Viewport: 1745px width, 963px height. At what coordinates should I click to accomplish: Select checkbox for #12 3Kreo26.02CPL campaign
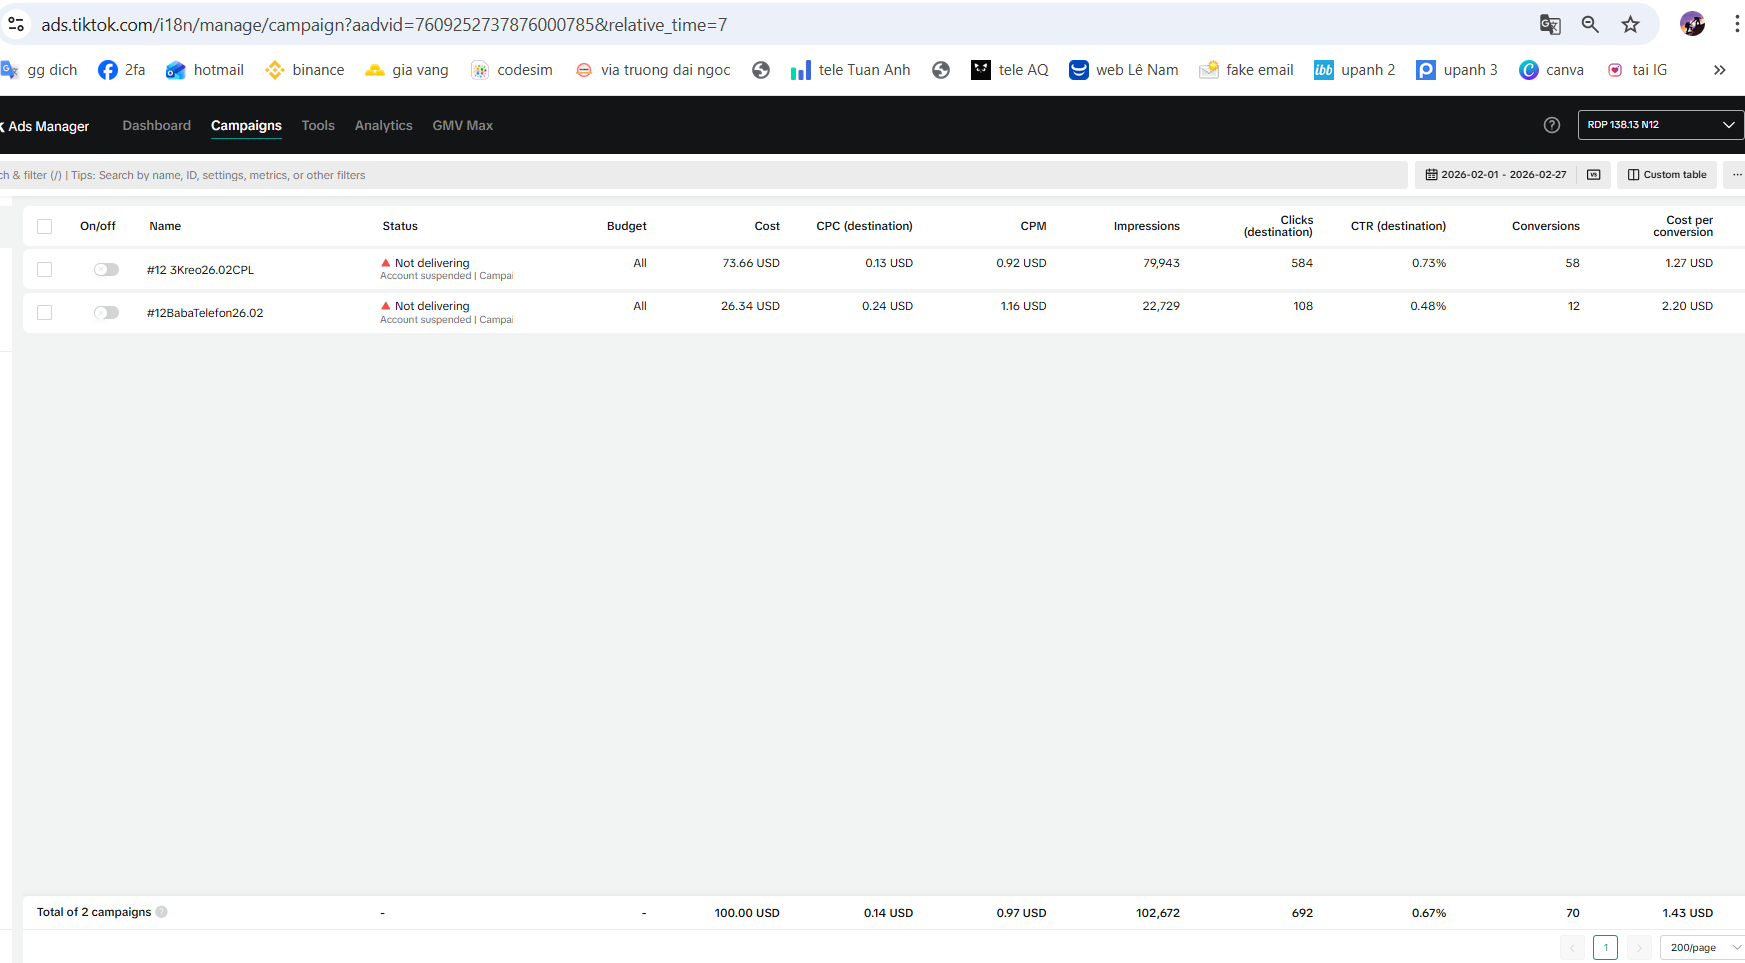[45, 269]
